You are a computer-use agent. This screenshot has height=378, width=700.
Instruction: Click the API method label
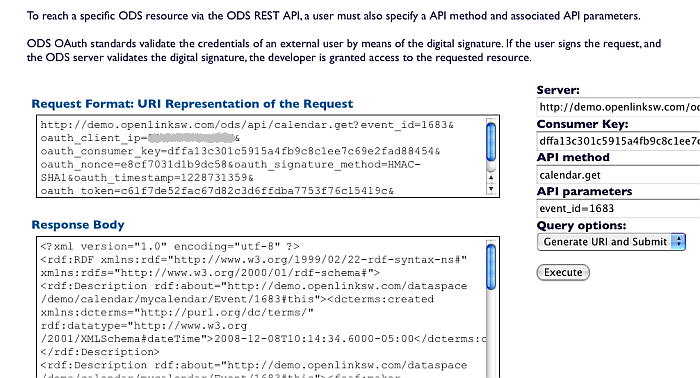coord(573,158)
